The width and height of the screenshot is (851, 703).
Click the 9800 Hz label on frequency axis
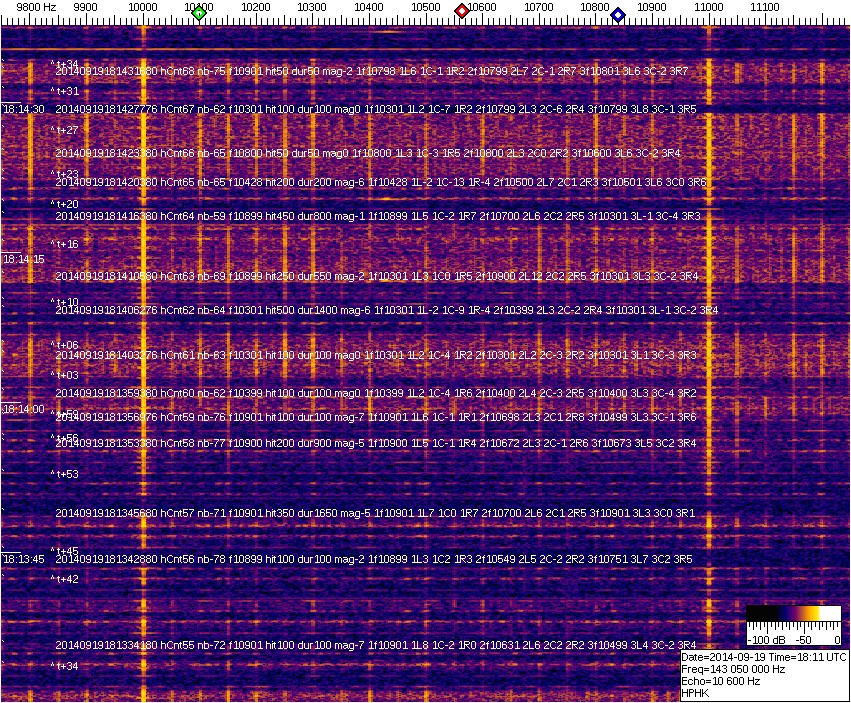[23, 7]
